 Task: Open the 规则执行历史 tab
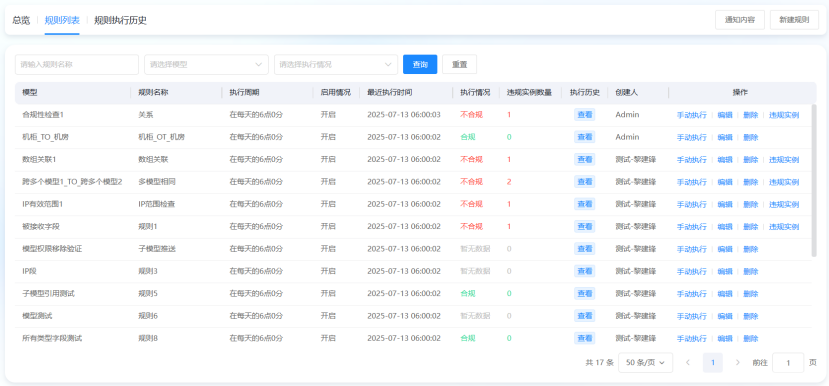click(x=120, y=21)
